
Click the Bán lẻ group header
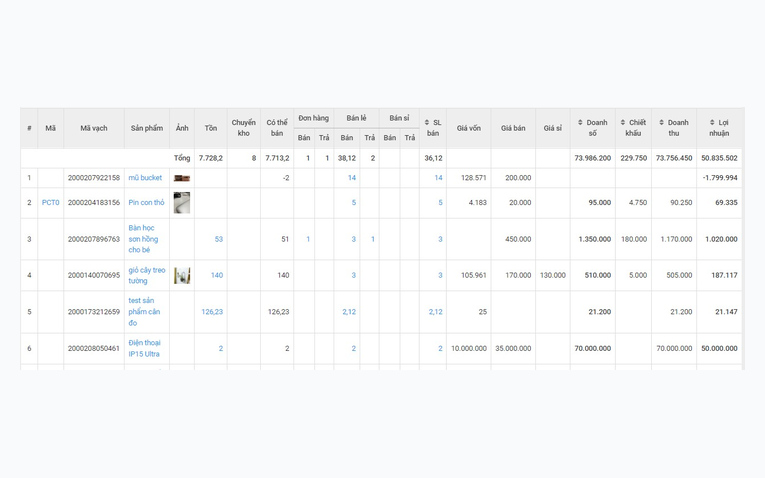click(357, 118)
